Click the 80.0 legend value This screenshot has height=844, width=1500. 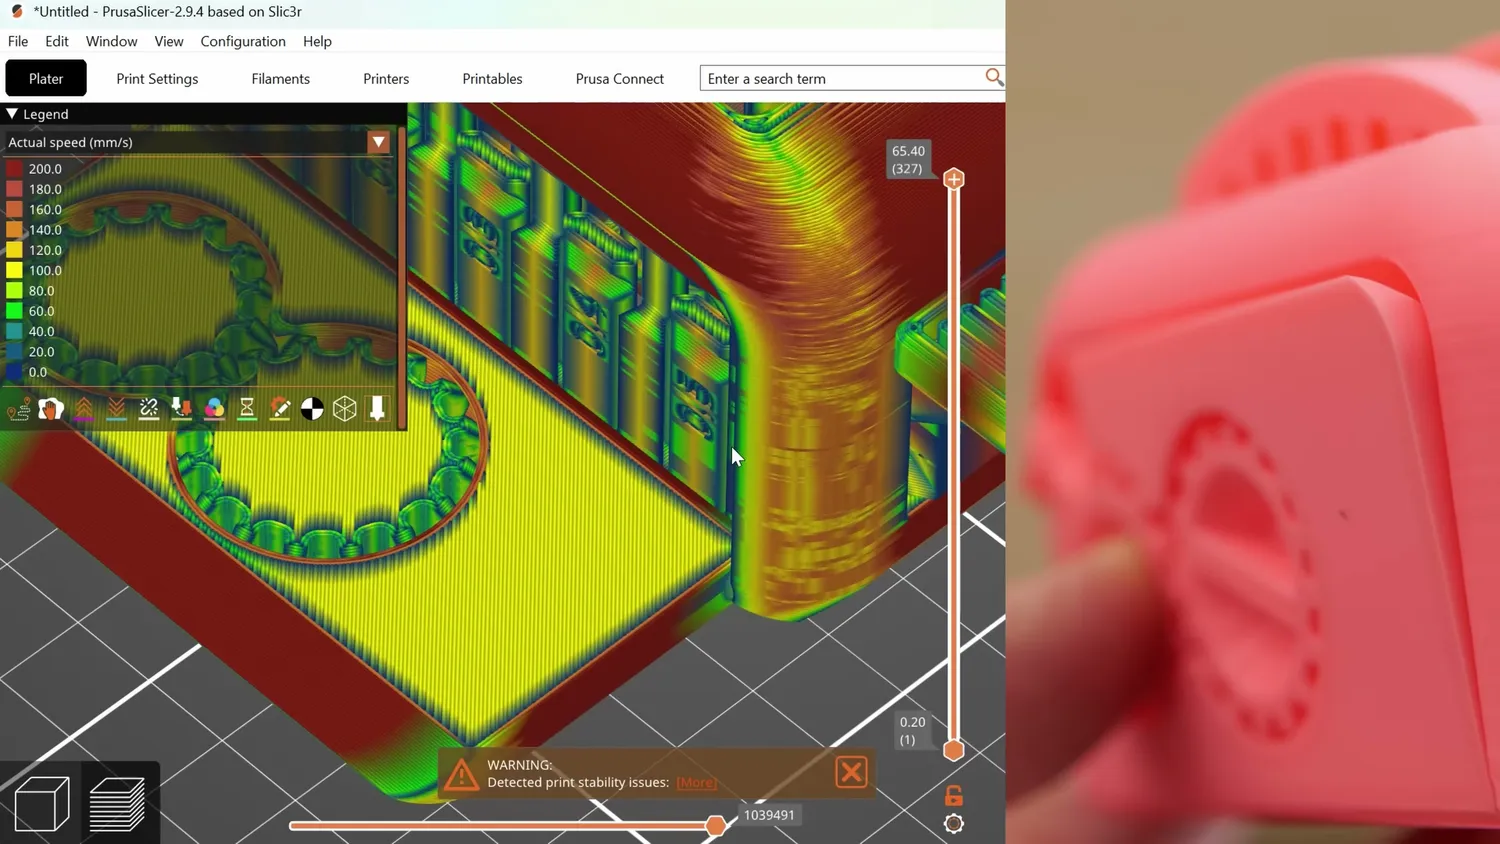[41, 291]
